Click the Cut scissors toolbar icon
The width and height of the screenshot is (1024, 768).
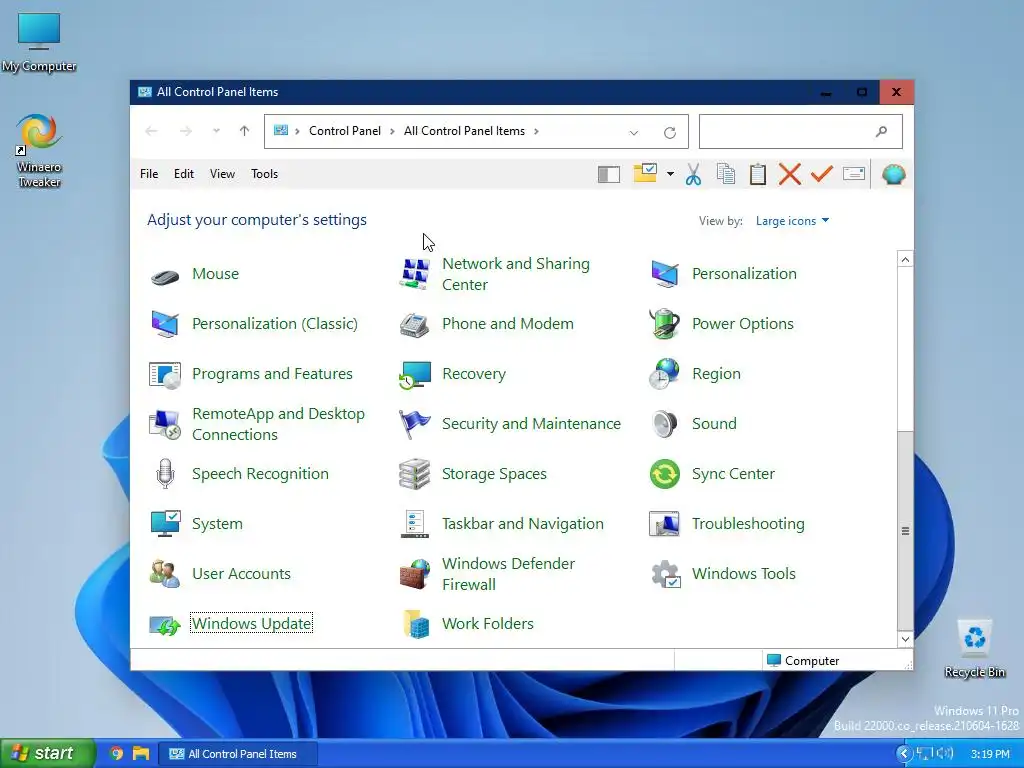pyautogui.click(x=694, y=174)
